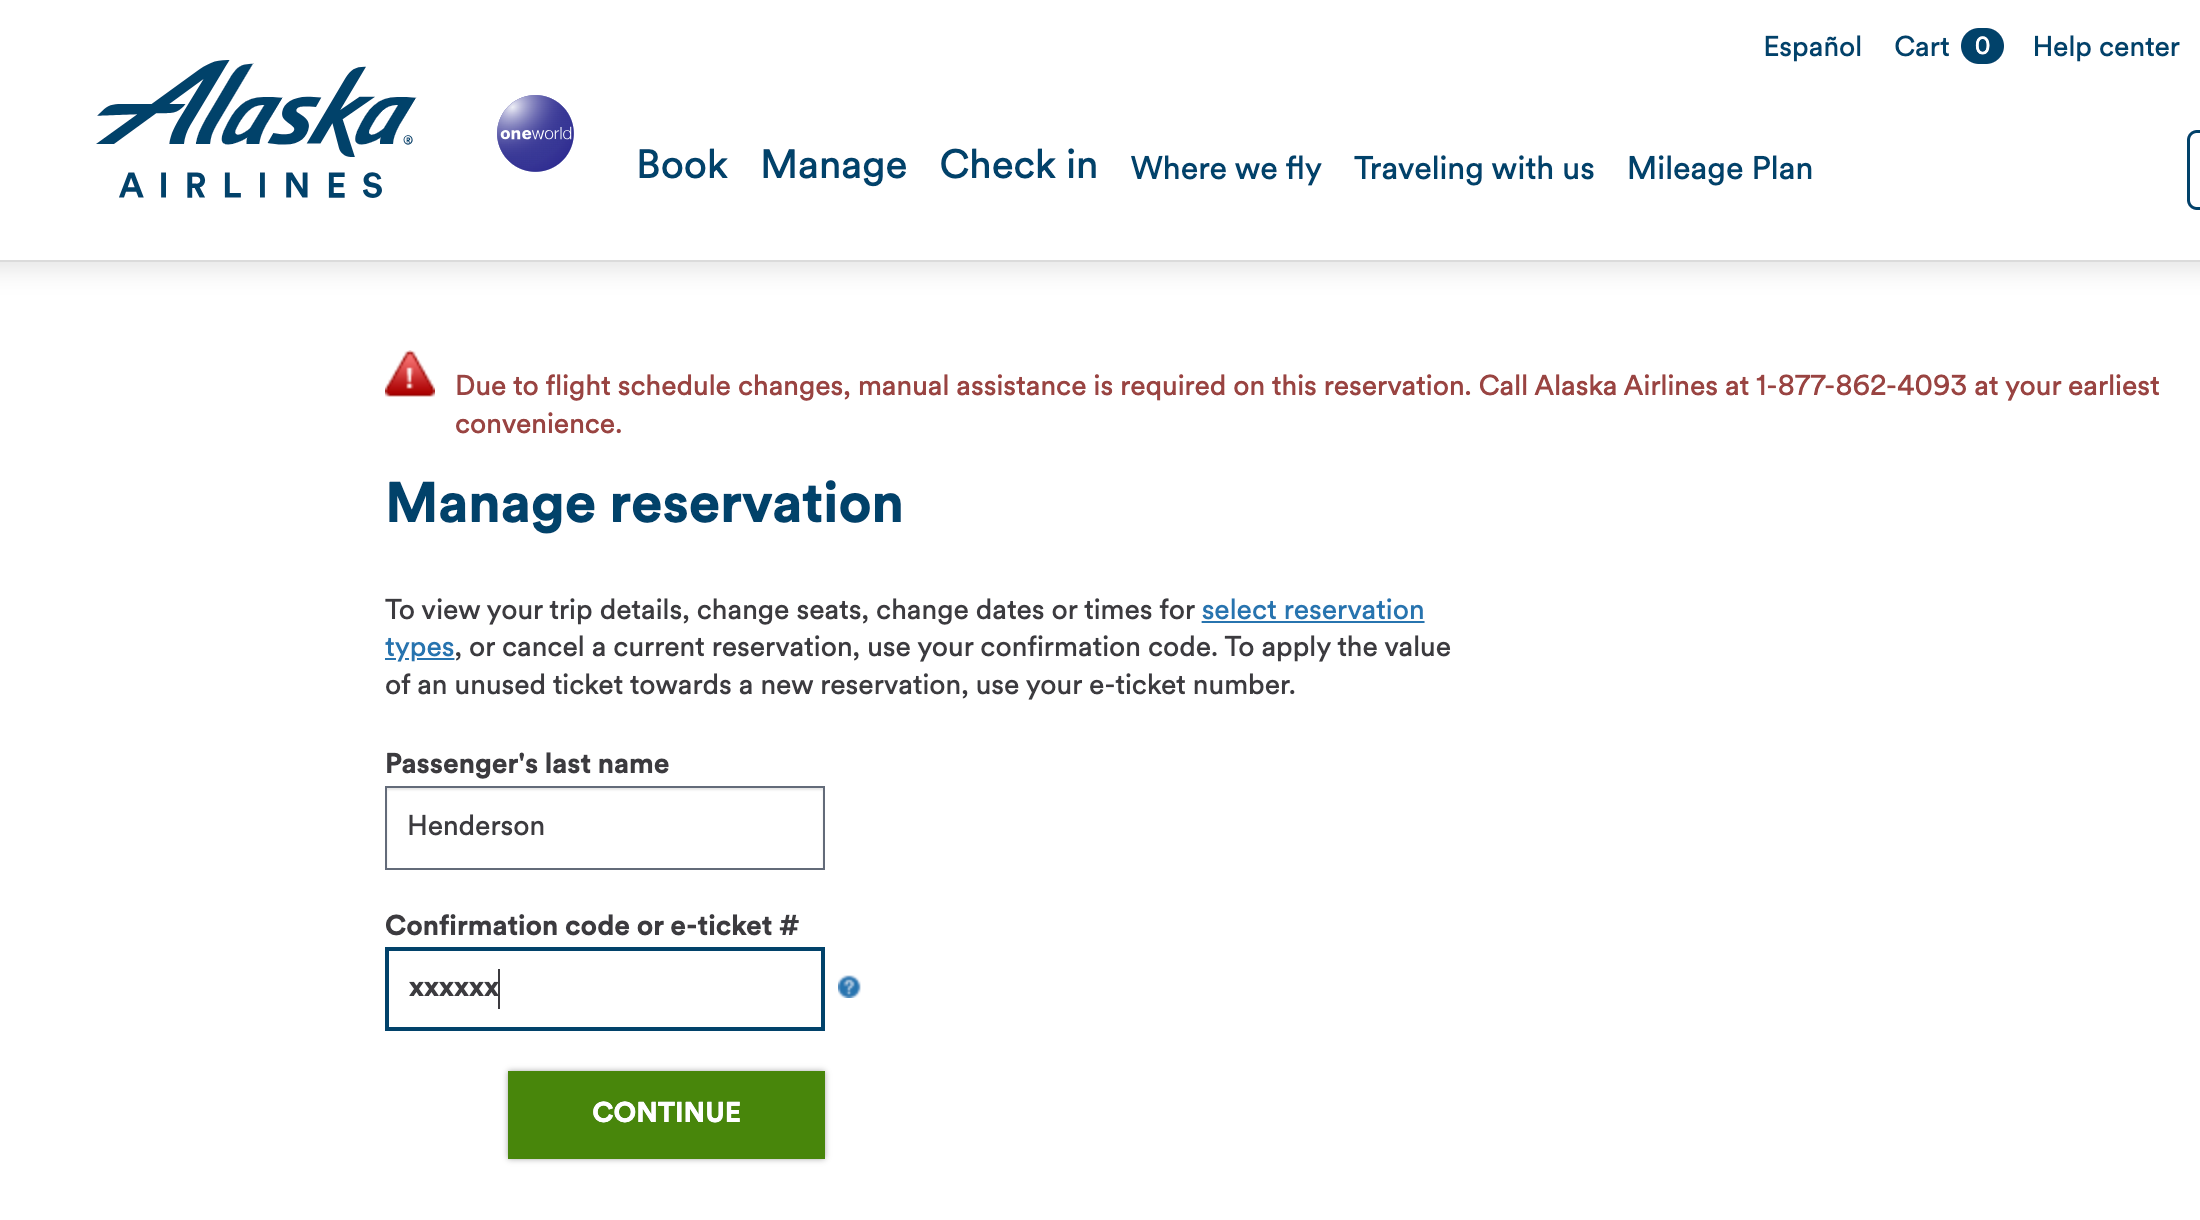Click the question mark help icon beside confirmation code
The image size is (2200, 1220).
(x=848, y=989)
